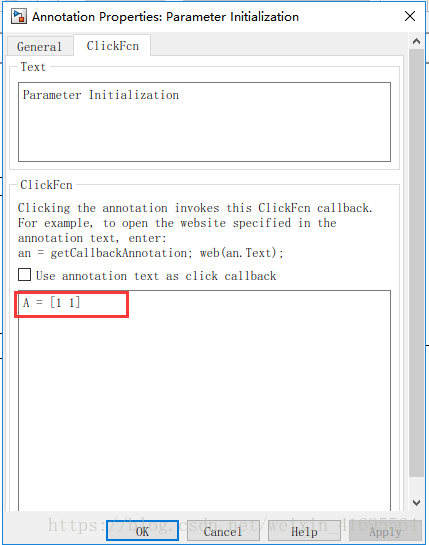Click the Use annotation text checkbox label

point(156,276)
